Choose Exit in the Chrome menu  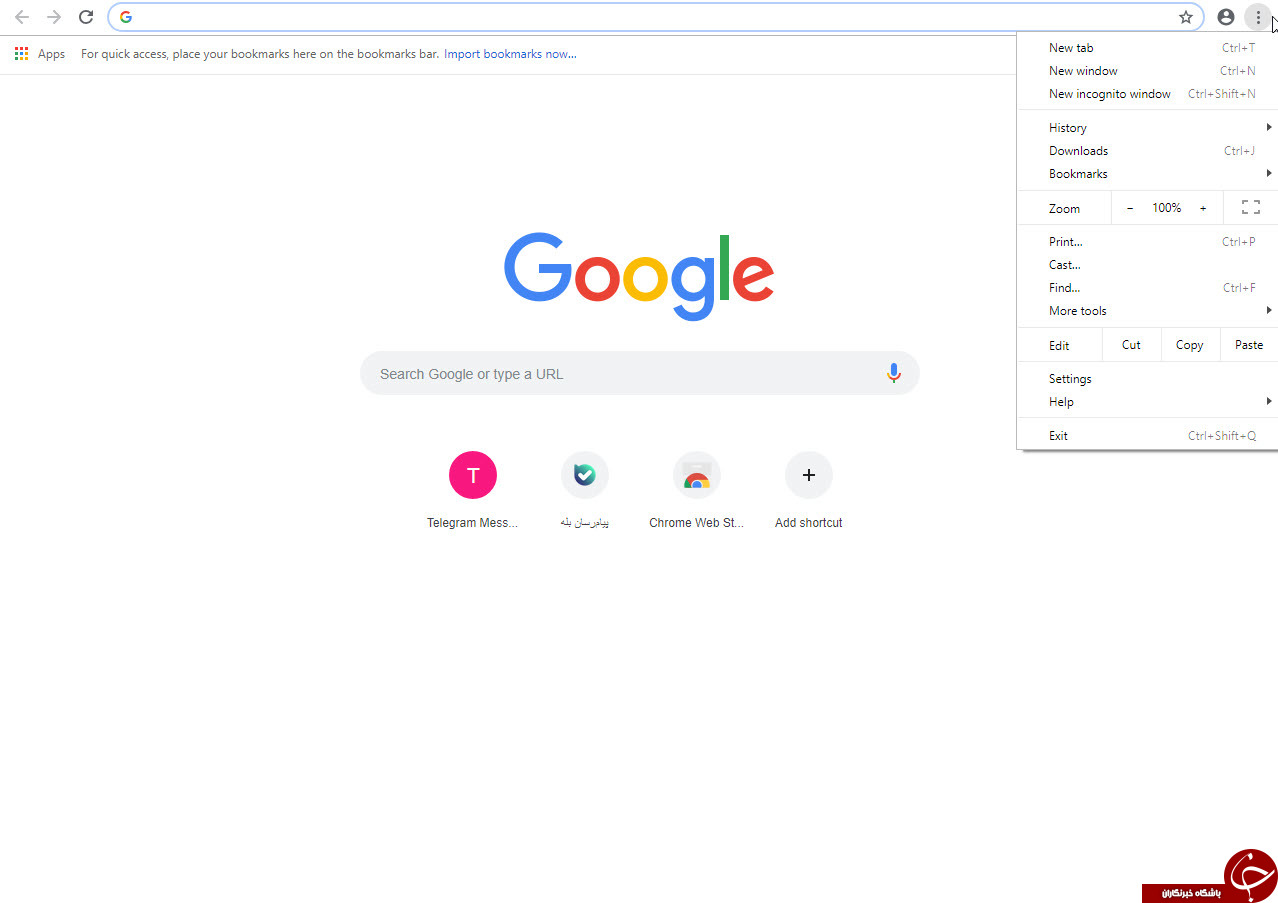1147,436
